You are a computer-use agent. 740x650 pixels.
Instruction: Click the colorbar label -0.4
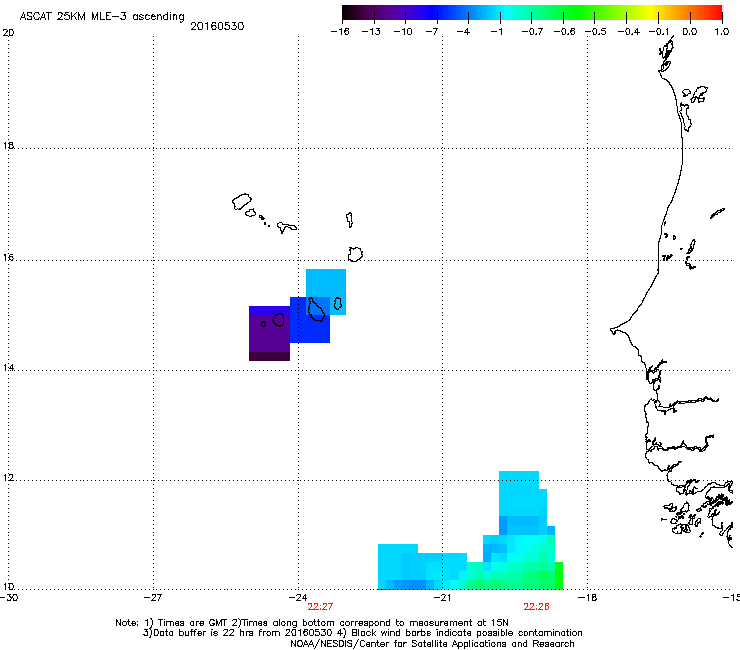click(629, 32)
